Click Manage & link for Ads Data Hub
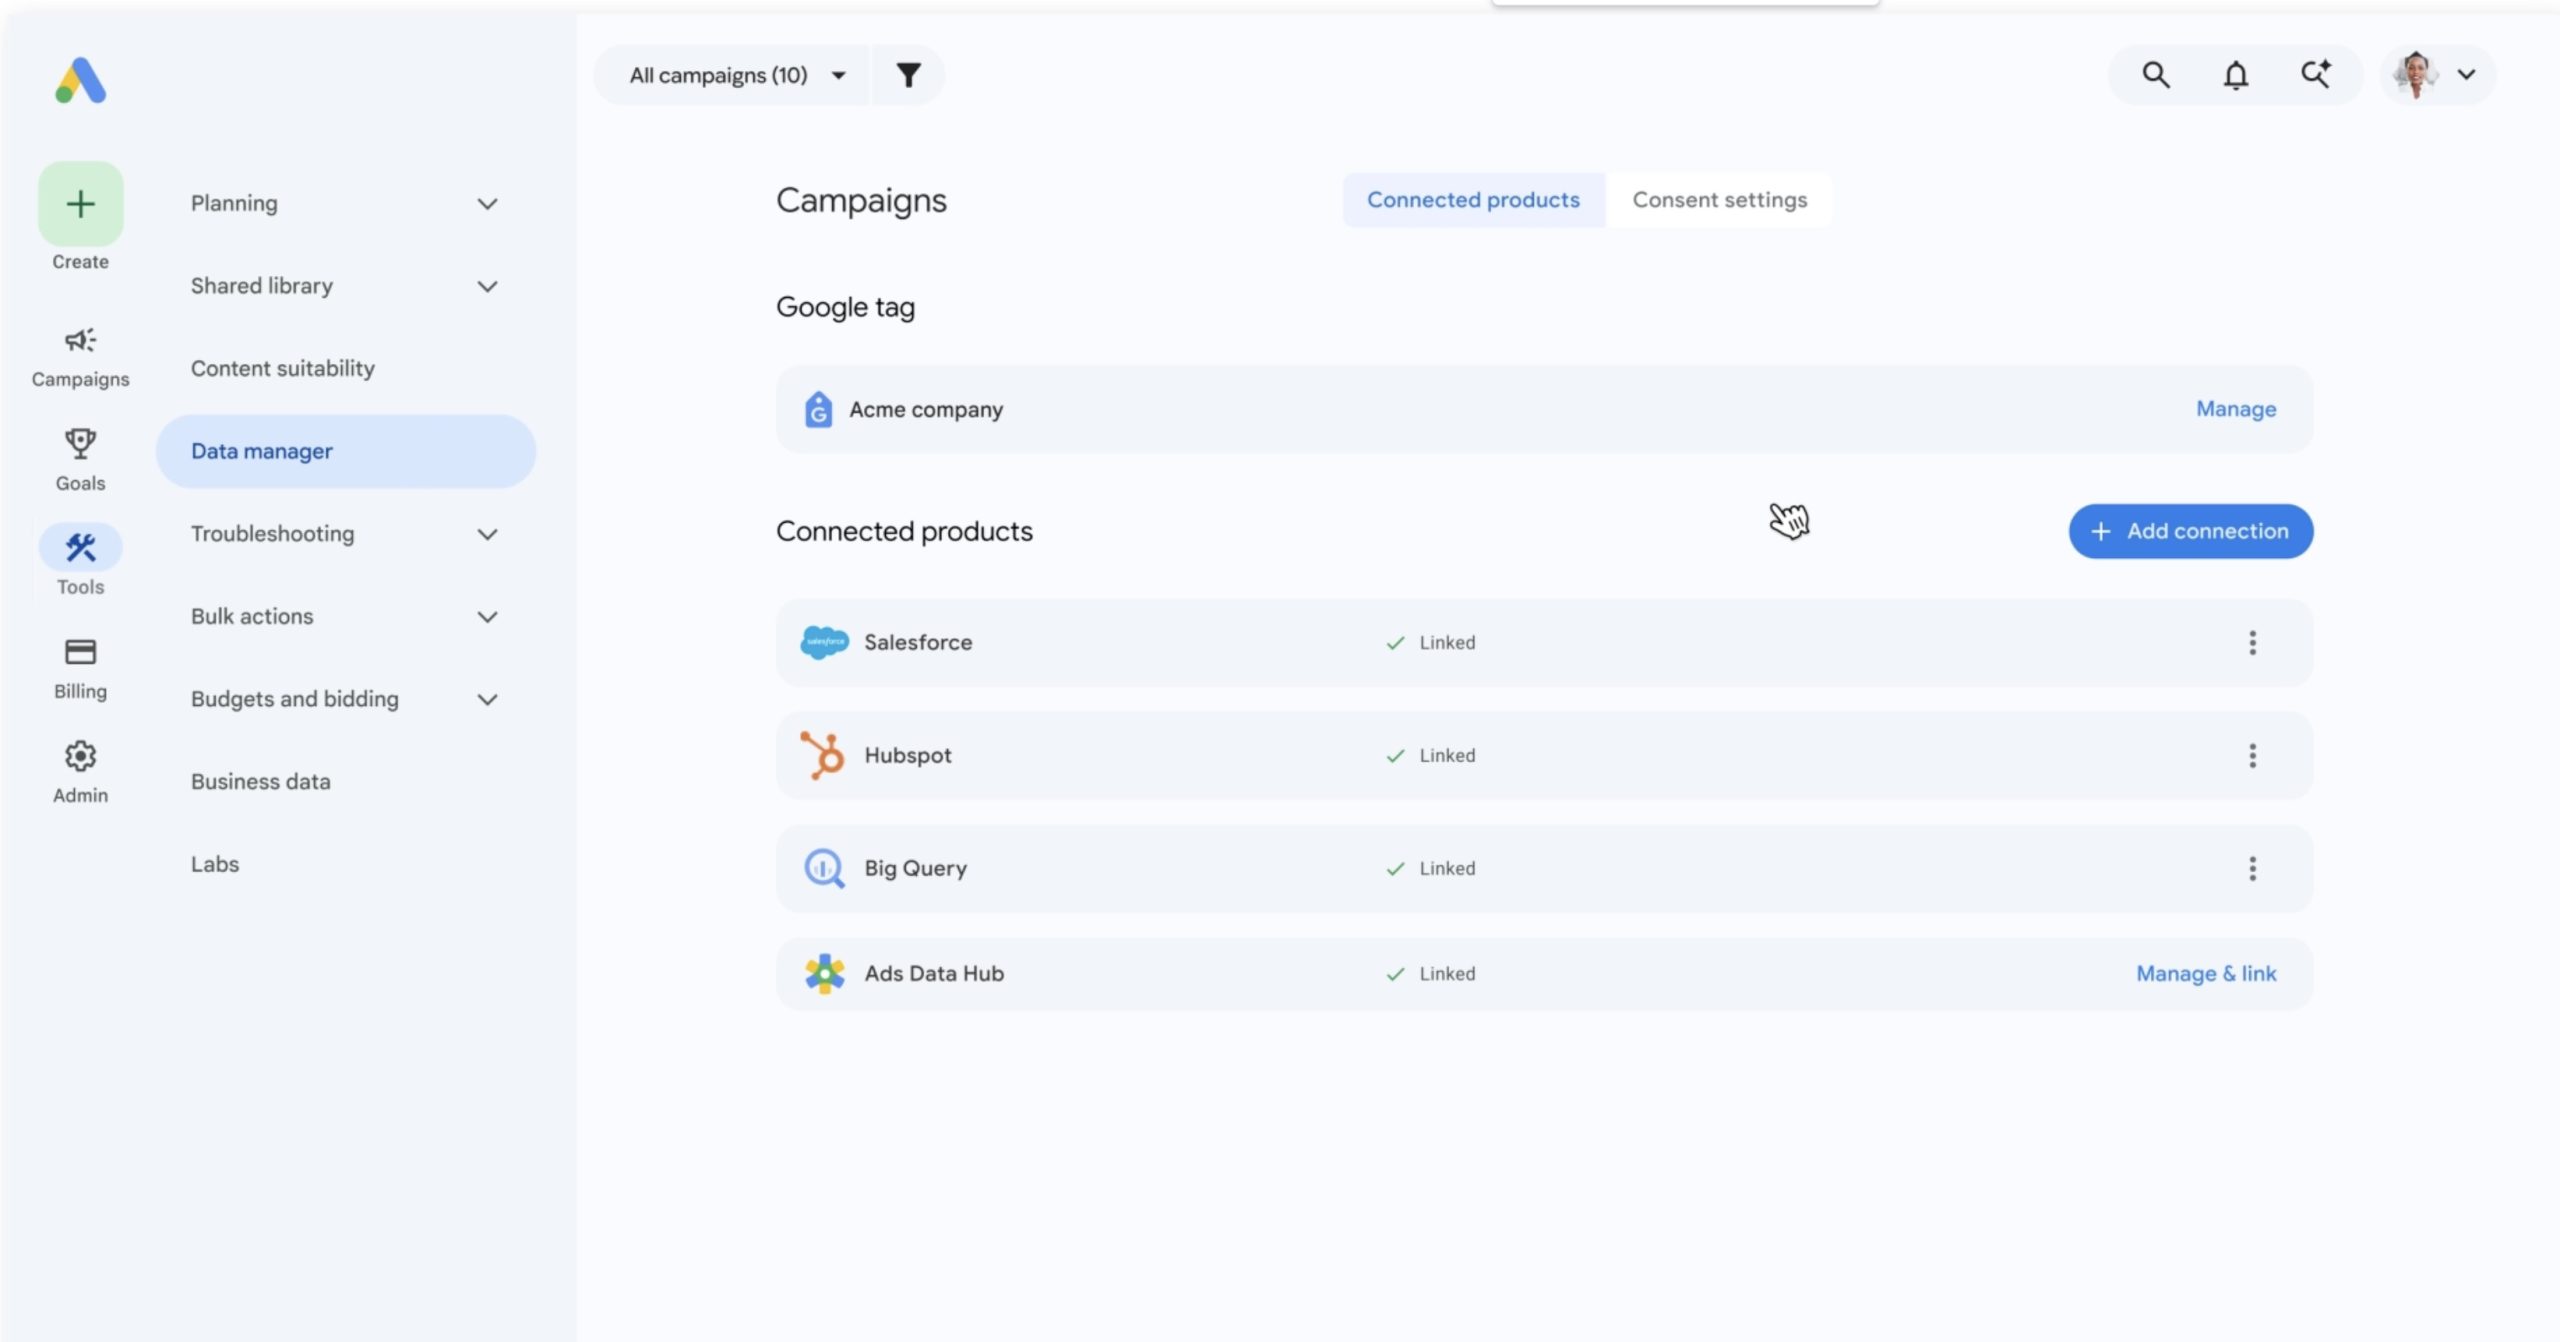 2206,973
